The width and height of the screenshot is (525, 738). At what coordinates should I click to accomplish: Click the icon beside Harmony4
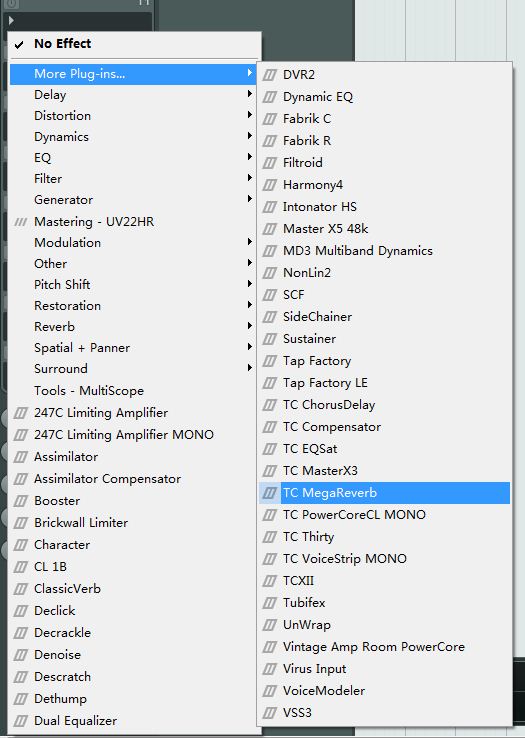tap(269, 184)
